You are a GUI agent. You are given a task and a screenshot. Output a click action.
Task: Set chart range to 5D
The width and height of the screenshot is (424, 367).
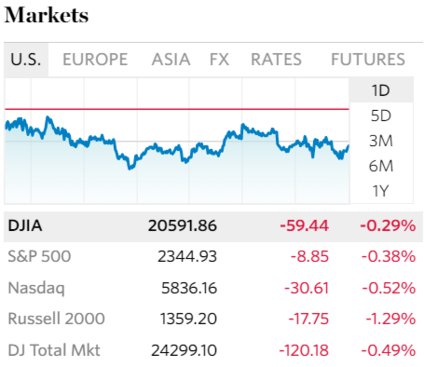coord(381,116)
